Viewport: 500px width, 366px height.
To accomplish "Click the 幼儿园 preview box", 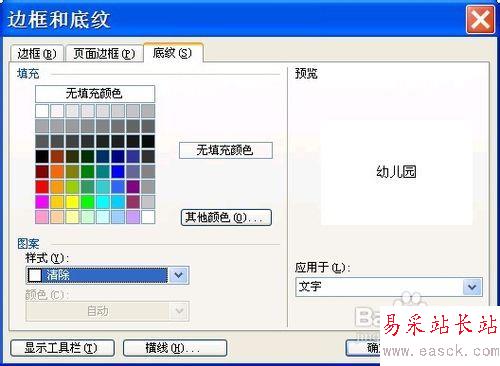I will [396, 172].
